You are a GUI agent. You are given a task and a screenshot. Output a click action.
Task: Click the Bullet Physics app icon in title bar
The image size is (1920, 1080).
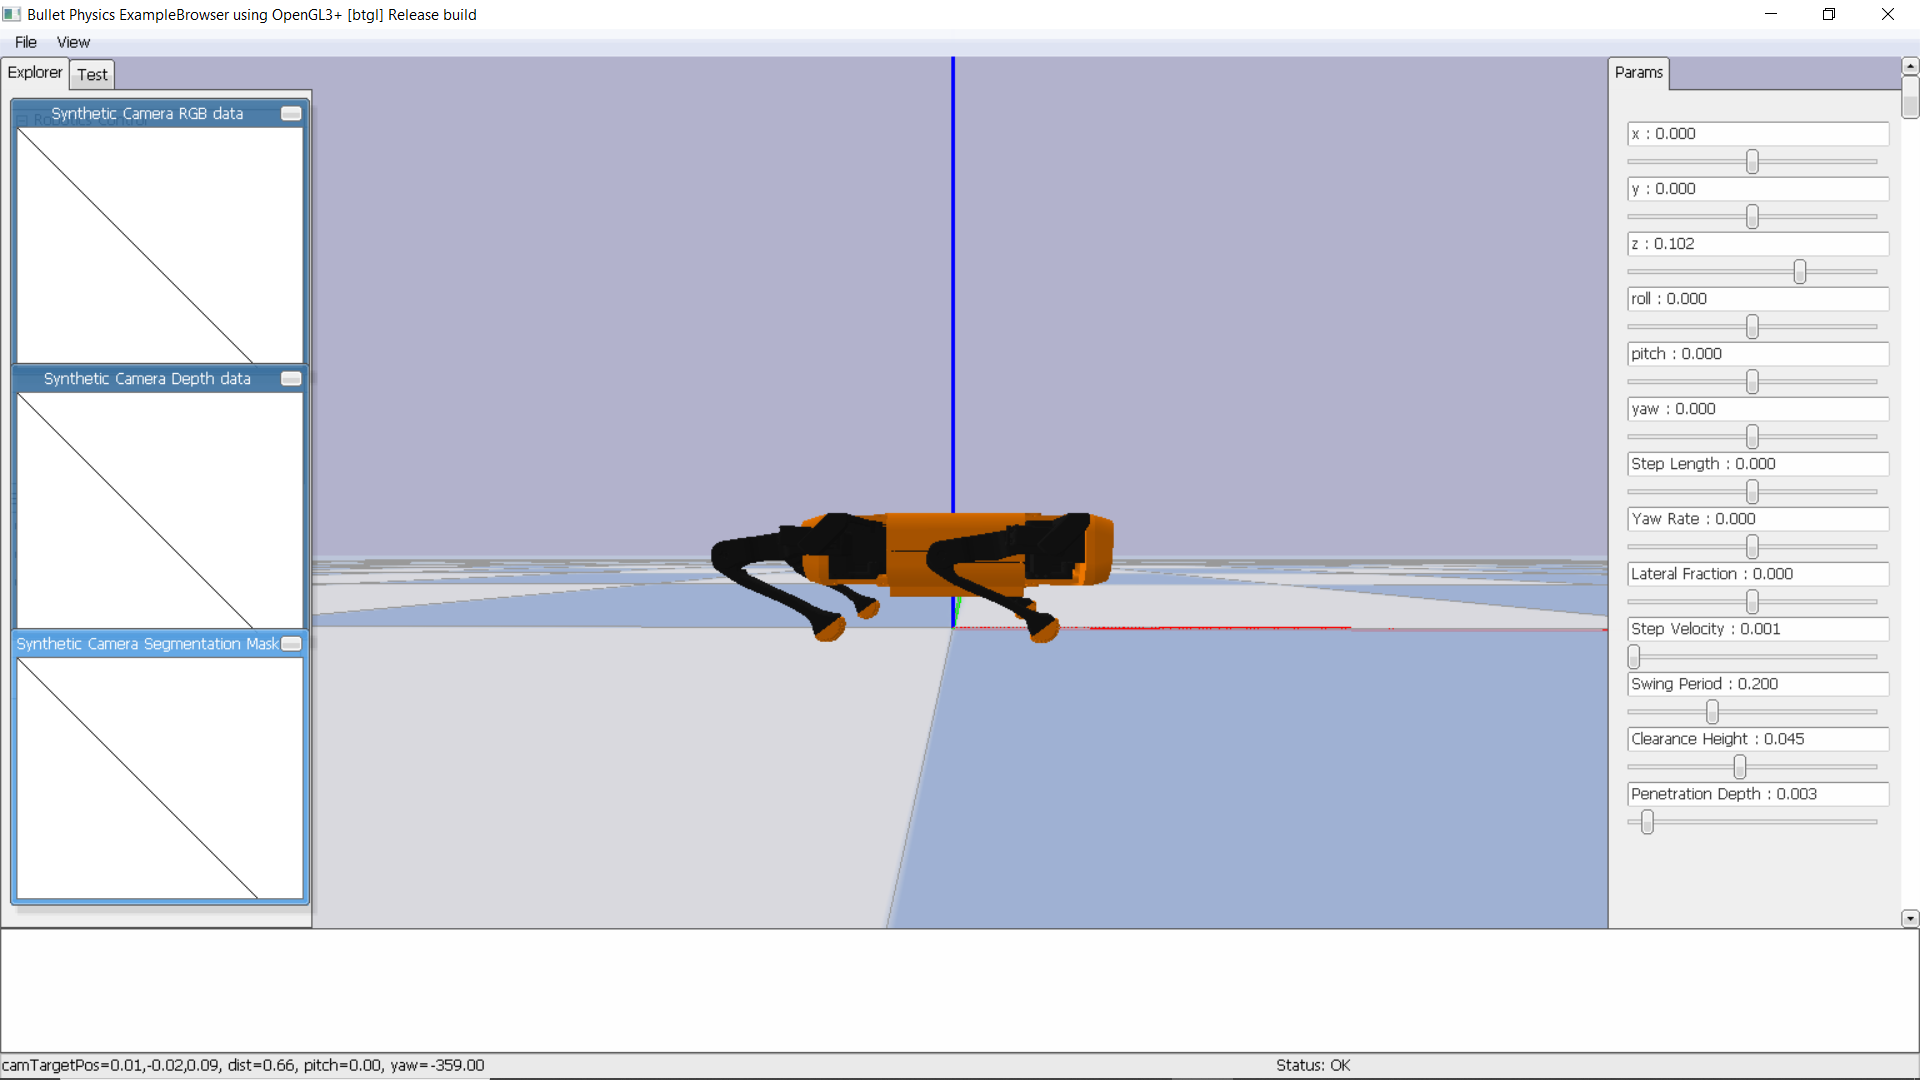[12, 14]
